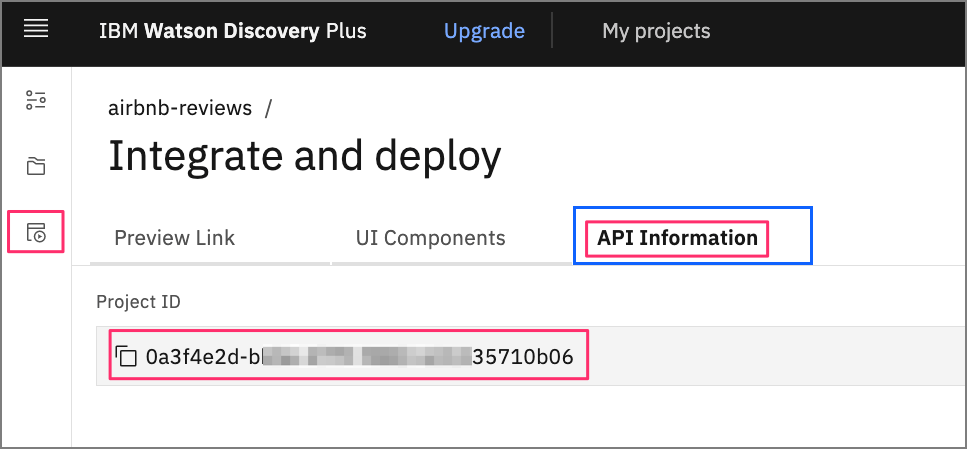
Task: Switch to the Preview Link tab
Action: (210, 238)
